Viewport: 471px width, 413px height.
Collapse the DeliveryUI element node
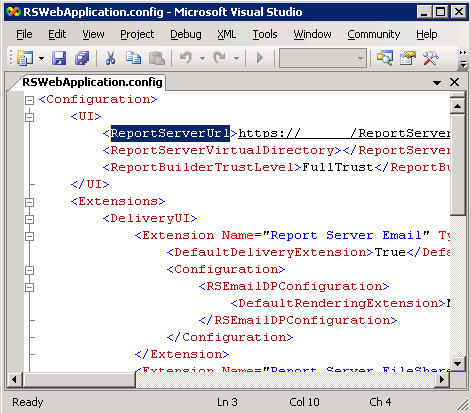[x=30, y=219]
